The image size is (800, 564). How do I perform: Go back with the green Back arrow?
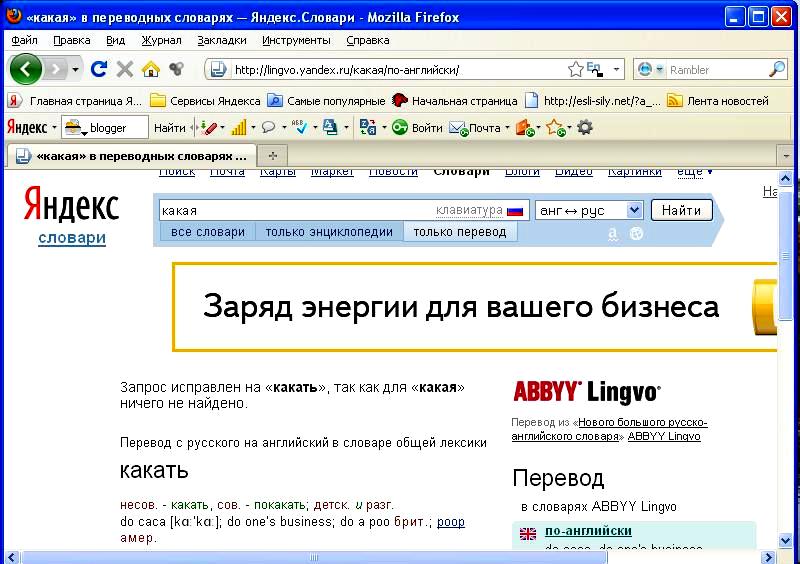(x=26, y=69)
